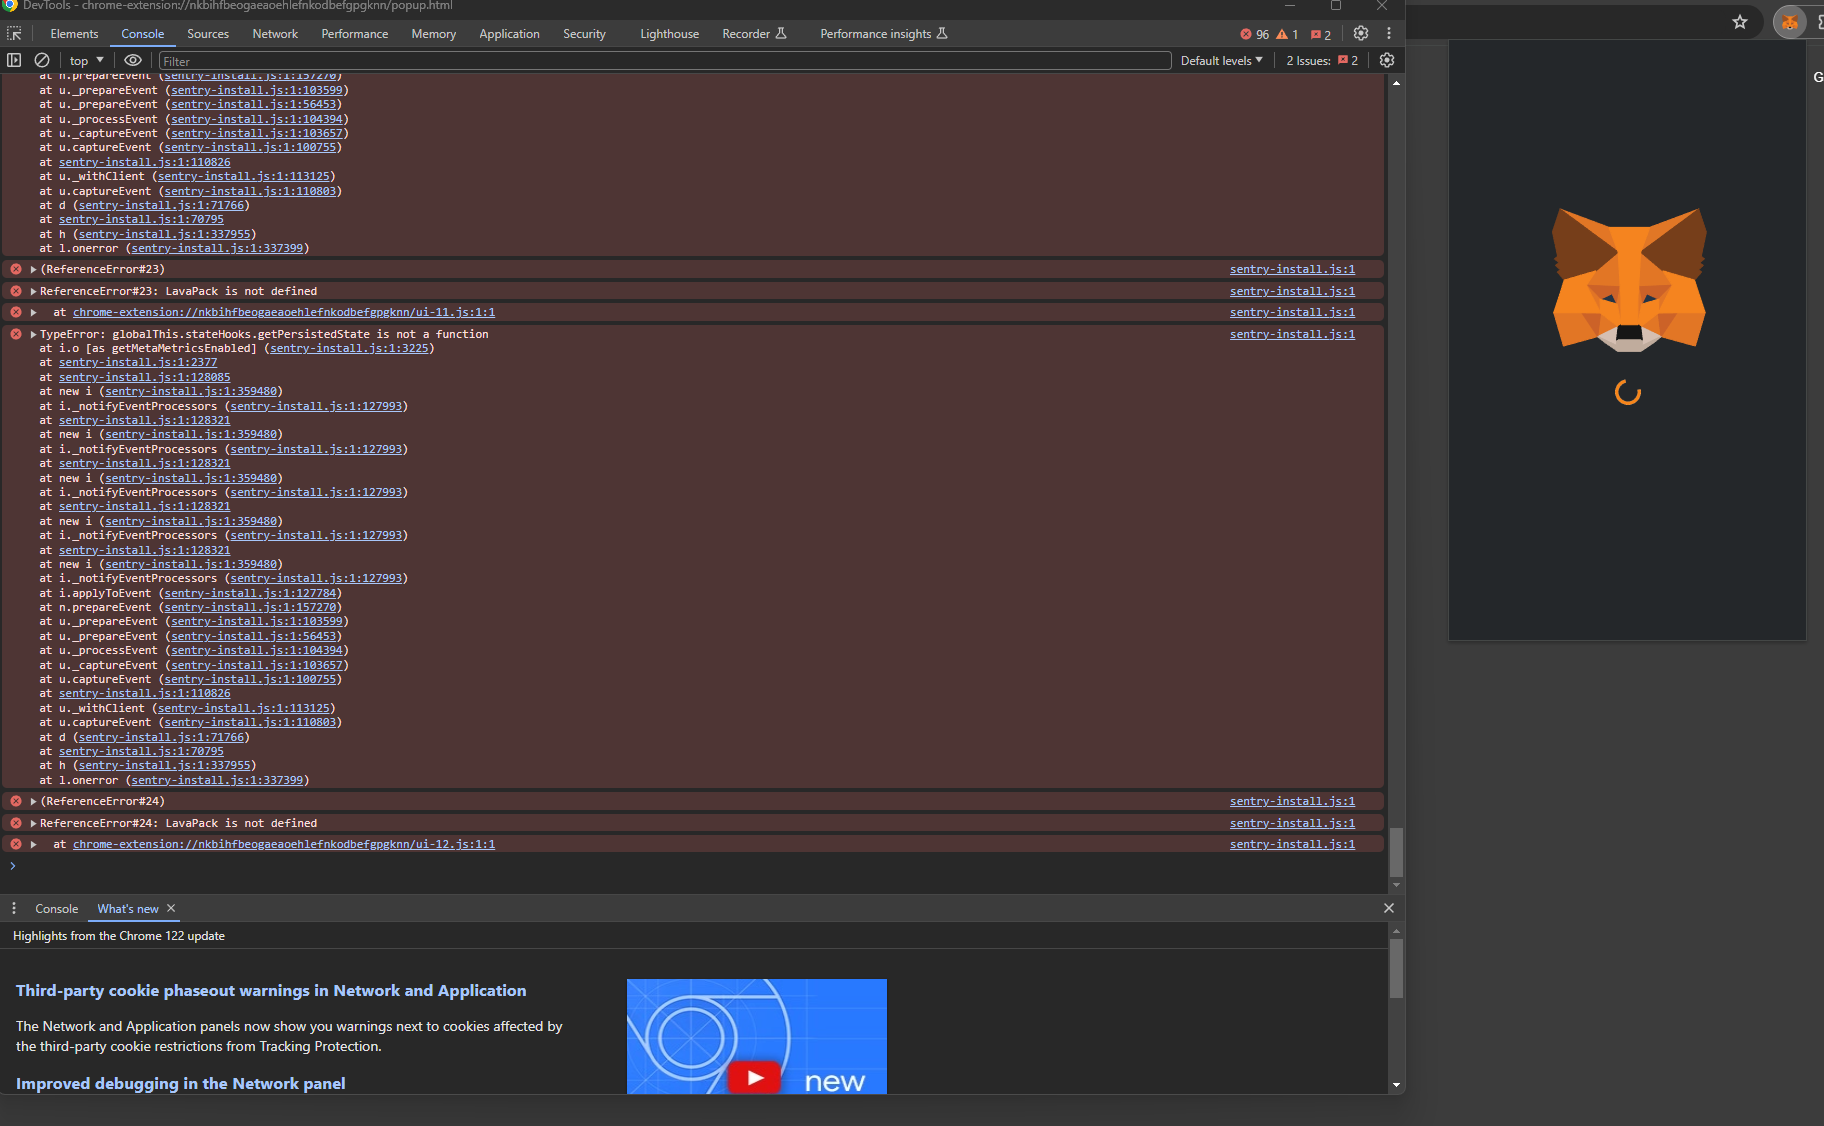Clear the console with the clear icon
Image resolution: width=1824 pixels, height=1126 pixels.
coord(42,60)
